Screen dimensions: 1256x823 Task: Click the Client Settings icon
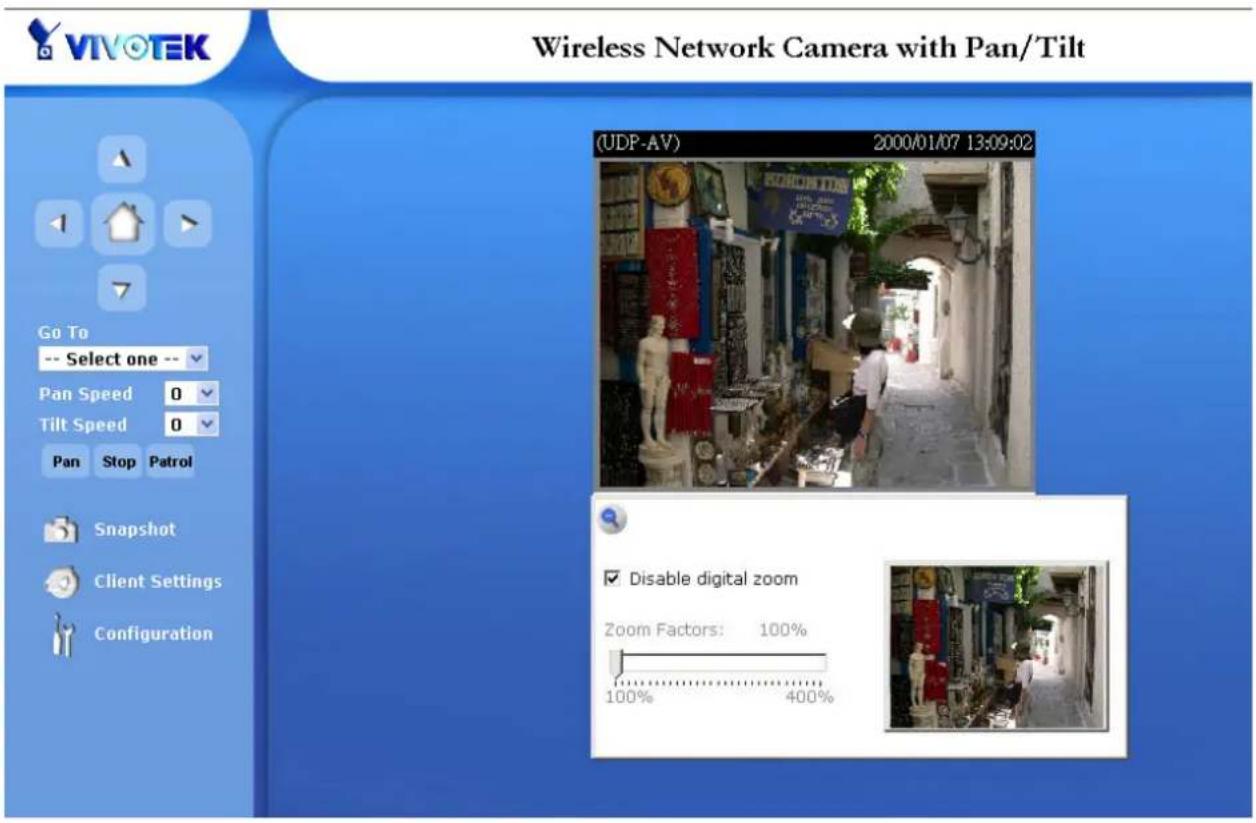60,583
